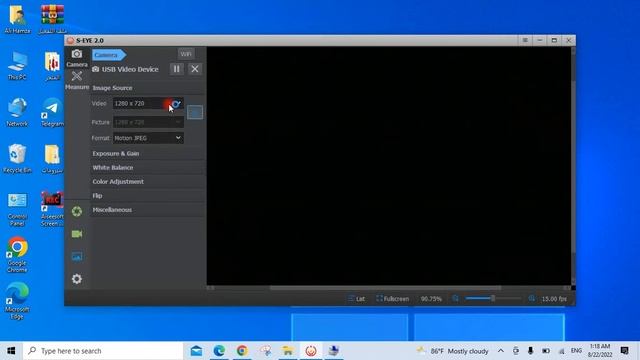This screenshot has width=640, height=360.
Task: Open the Mail app in the taskbar
Action: [x=196, y=351]
